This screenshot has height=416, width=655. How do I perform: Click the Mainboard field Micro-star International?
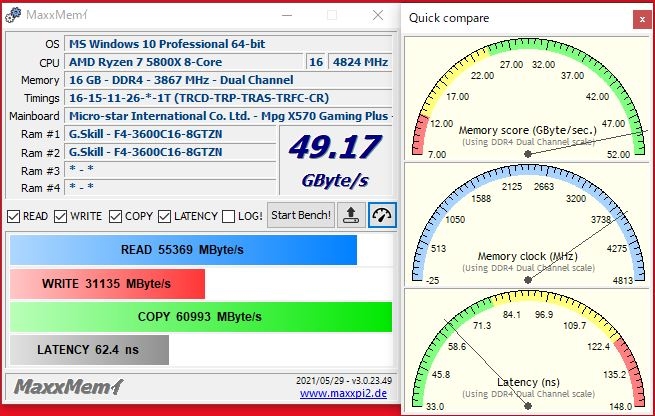point(228,116)
